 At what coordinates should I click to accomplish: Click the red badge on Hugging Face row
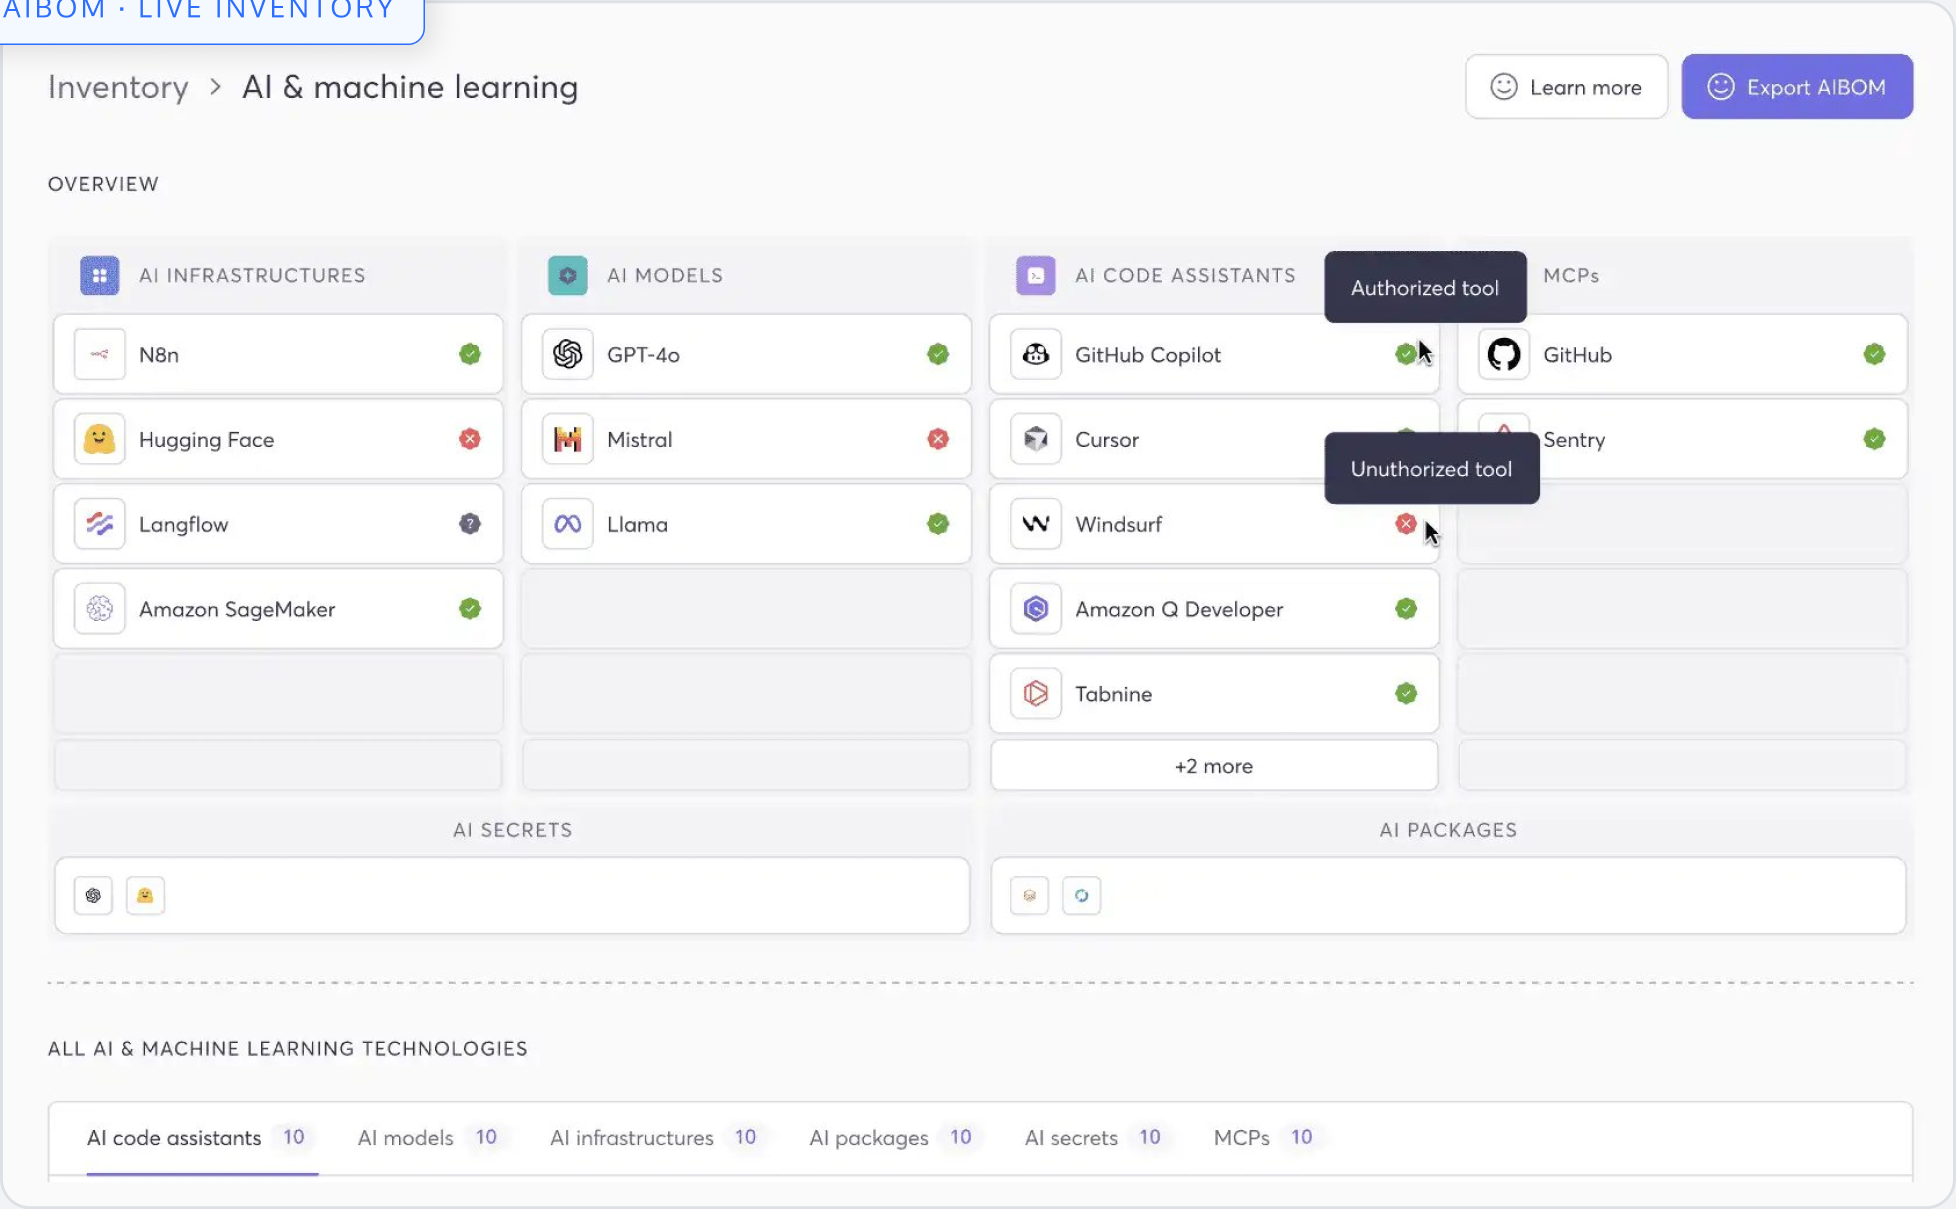click(469, 439)
